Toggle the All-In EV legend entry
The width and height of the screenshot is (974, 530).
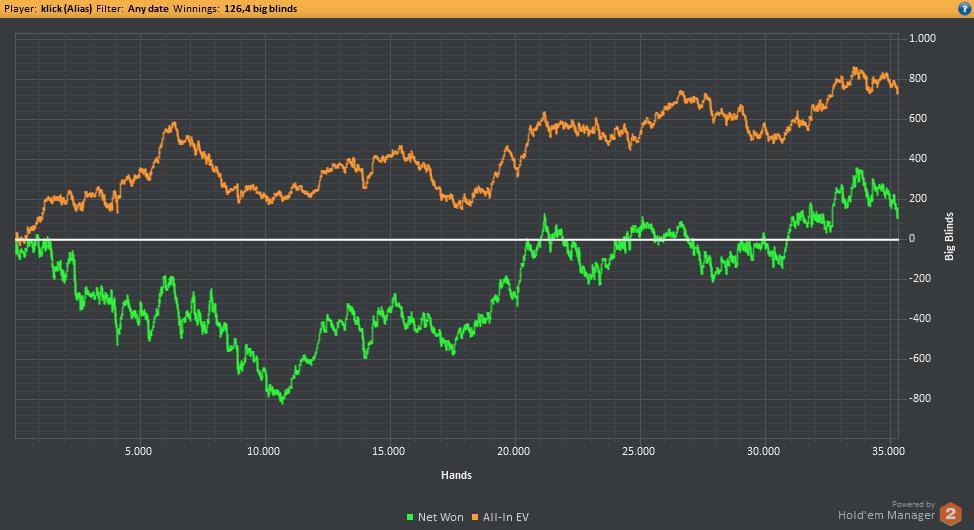[500, 517]
